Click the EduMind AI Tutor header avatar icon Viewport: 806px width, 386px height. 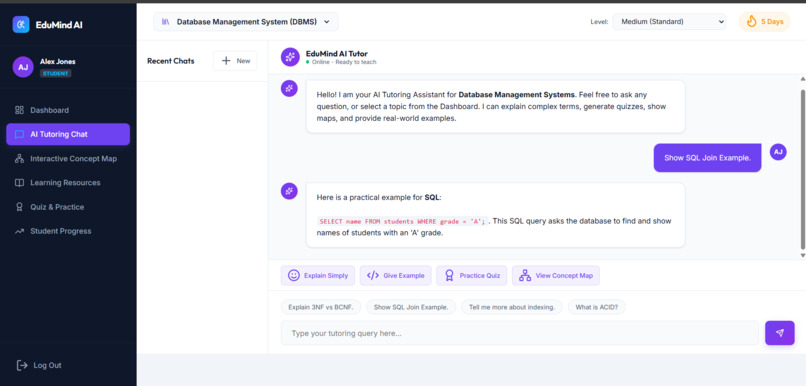290,57
